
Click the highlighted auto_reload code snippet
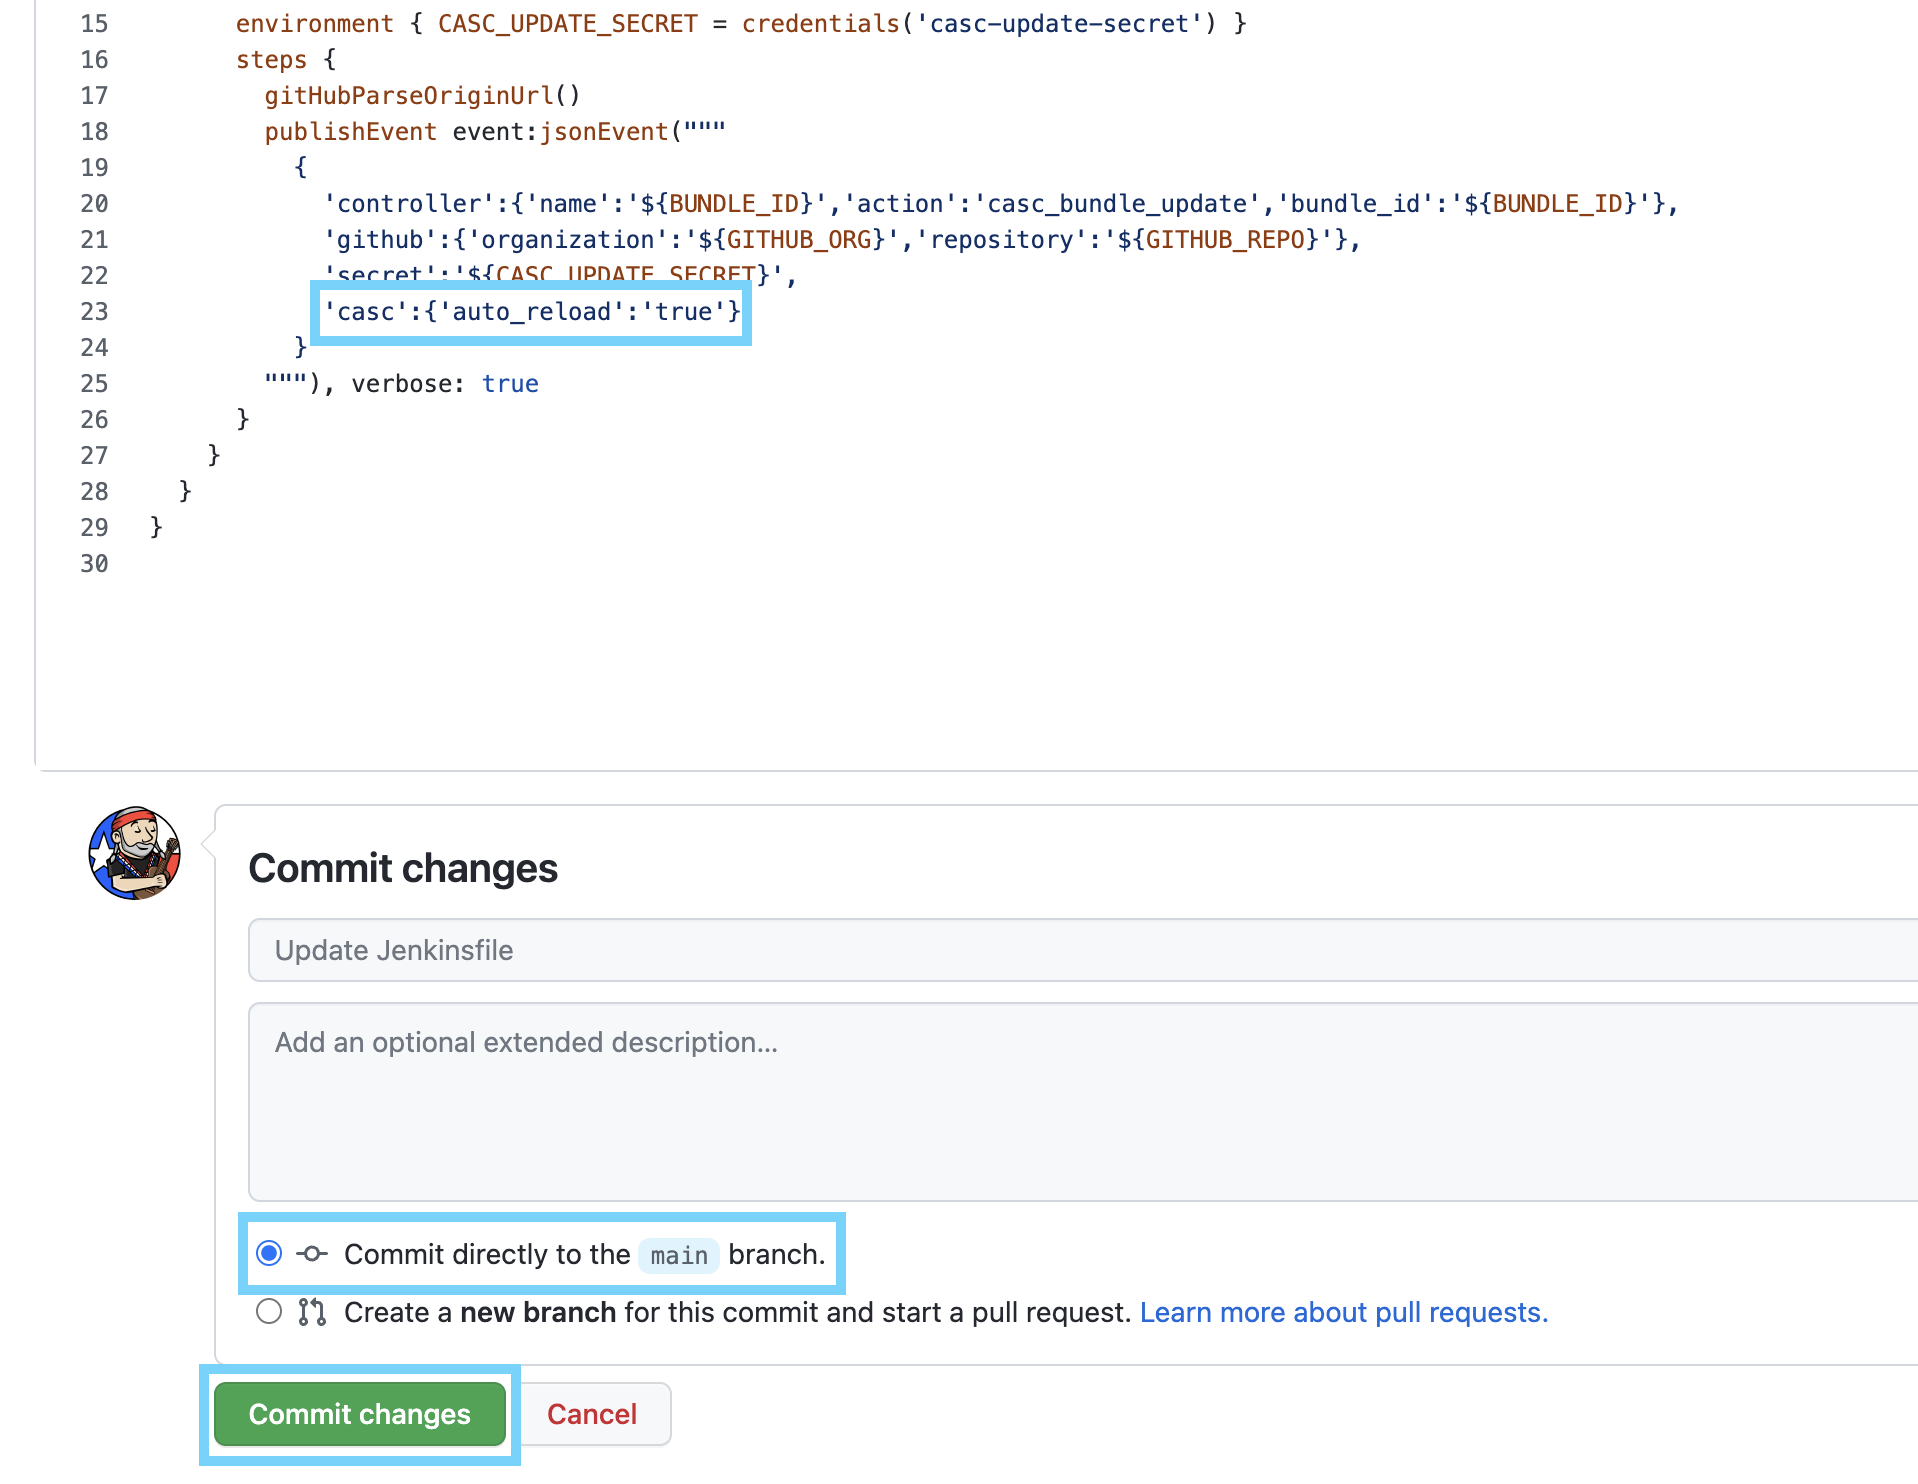pyautogui.click(x=531, y=312)
